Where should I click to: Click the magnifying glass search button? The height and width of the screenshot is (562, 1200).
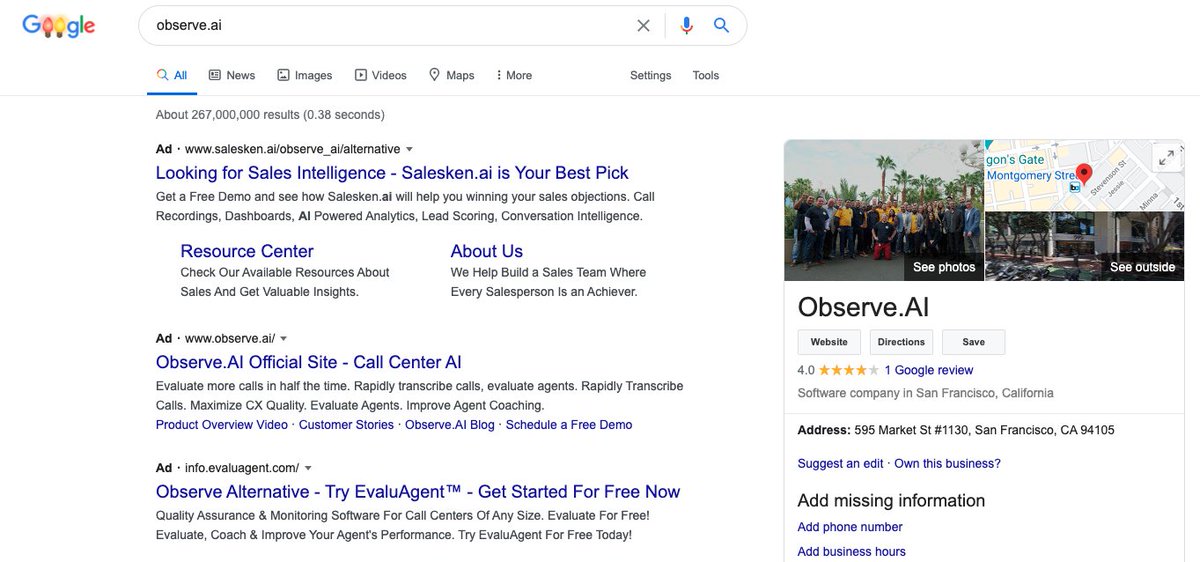coord(721,26)
